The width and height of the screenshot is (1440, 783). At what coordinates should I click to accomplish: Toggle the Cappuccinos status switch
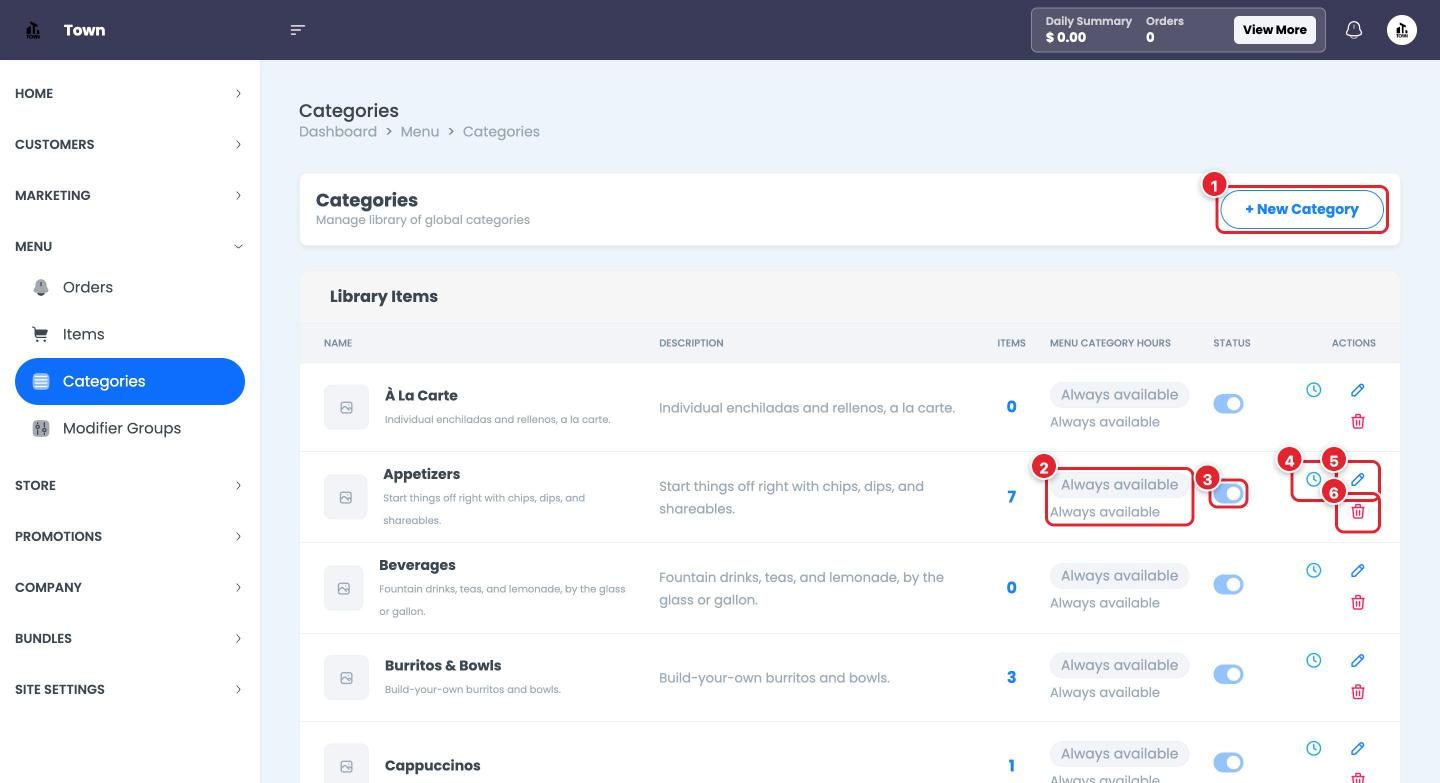pos(1228,762)
